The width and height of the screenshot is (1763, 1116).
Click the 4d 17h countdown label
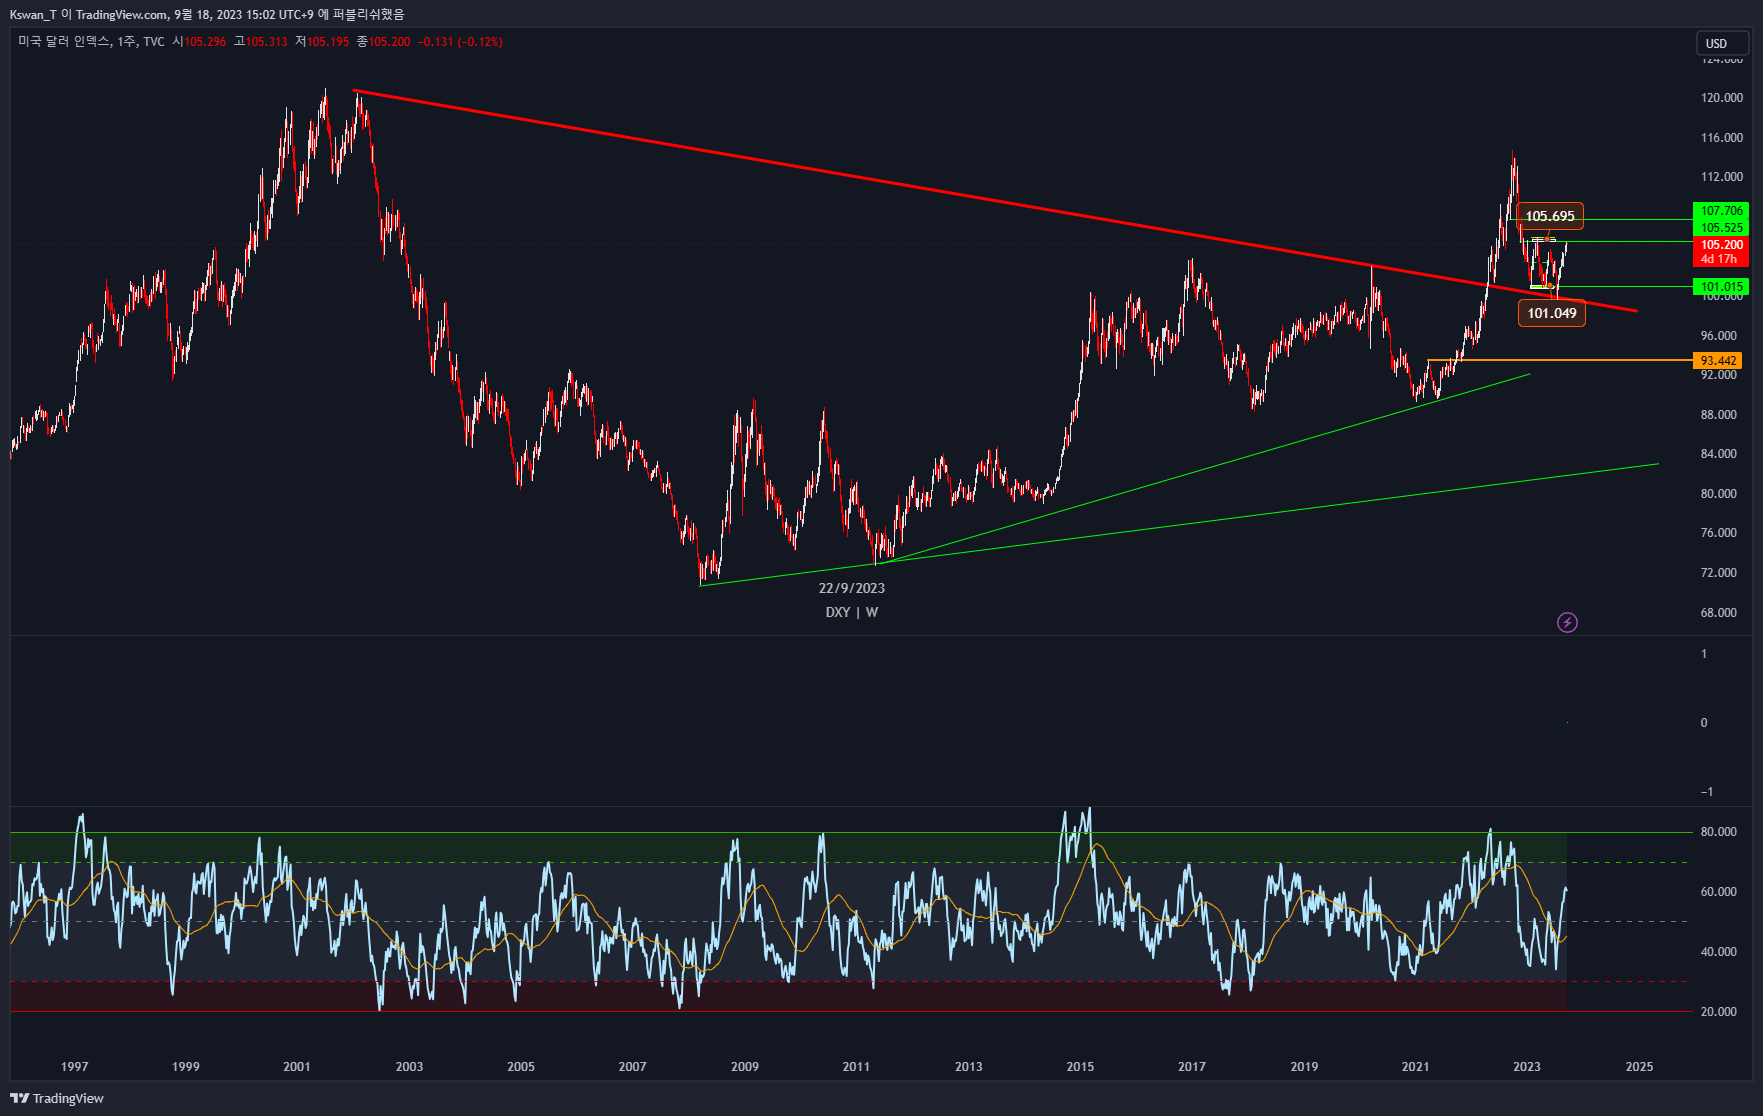click(x=1719, y=259)
